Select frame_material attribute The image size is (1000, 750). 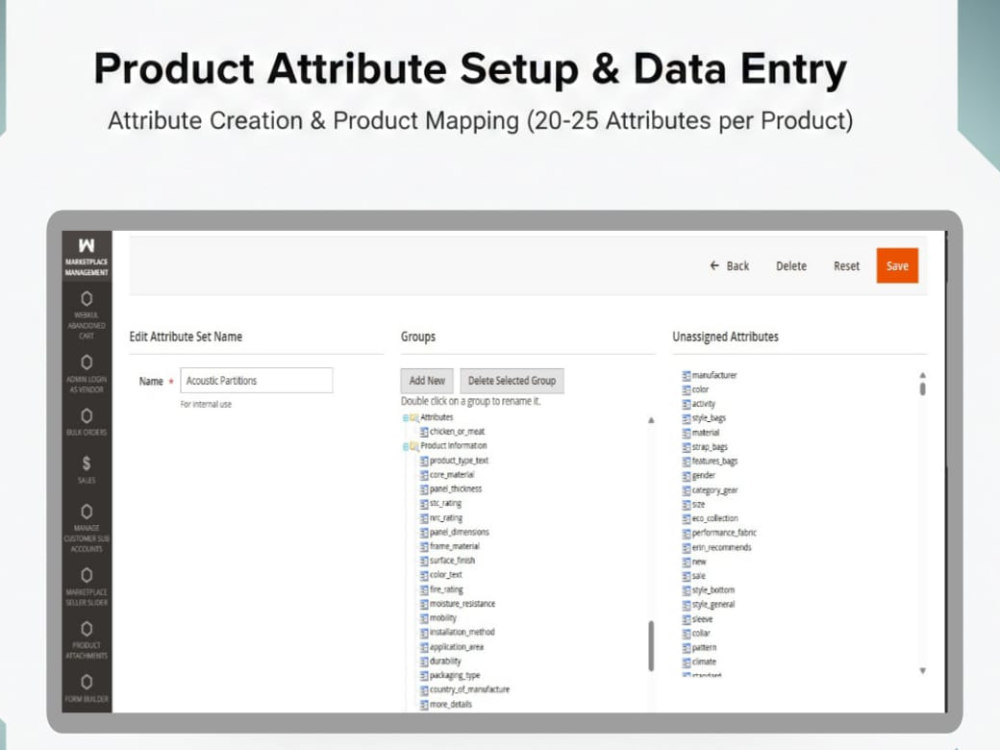(450, 546)
